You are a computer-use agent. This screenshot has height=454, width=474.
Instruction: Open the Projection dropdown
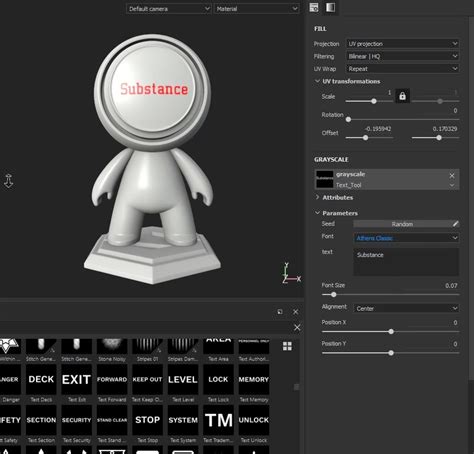tap(403, 44)
